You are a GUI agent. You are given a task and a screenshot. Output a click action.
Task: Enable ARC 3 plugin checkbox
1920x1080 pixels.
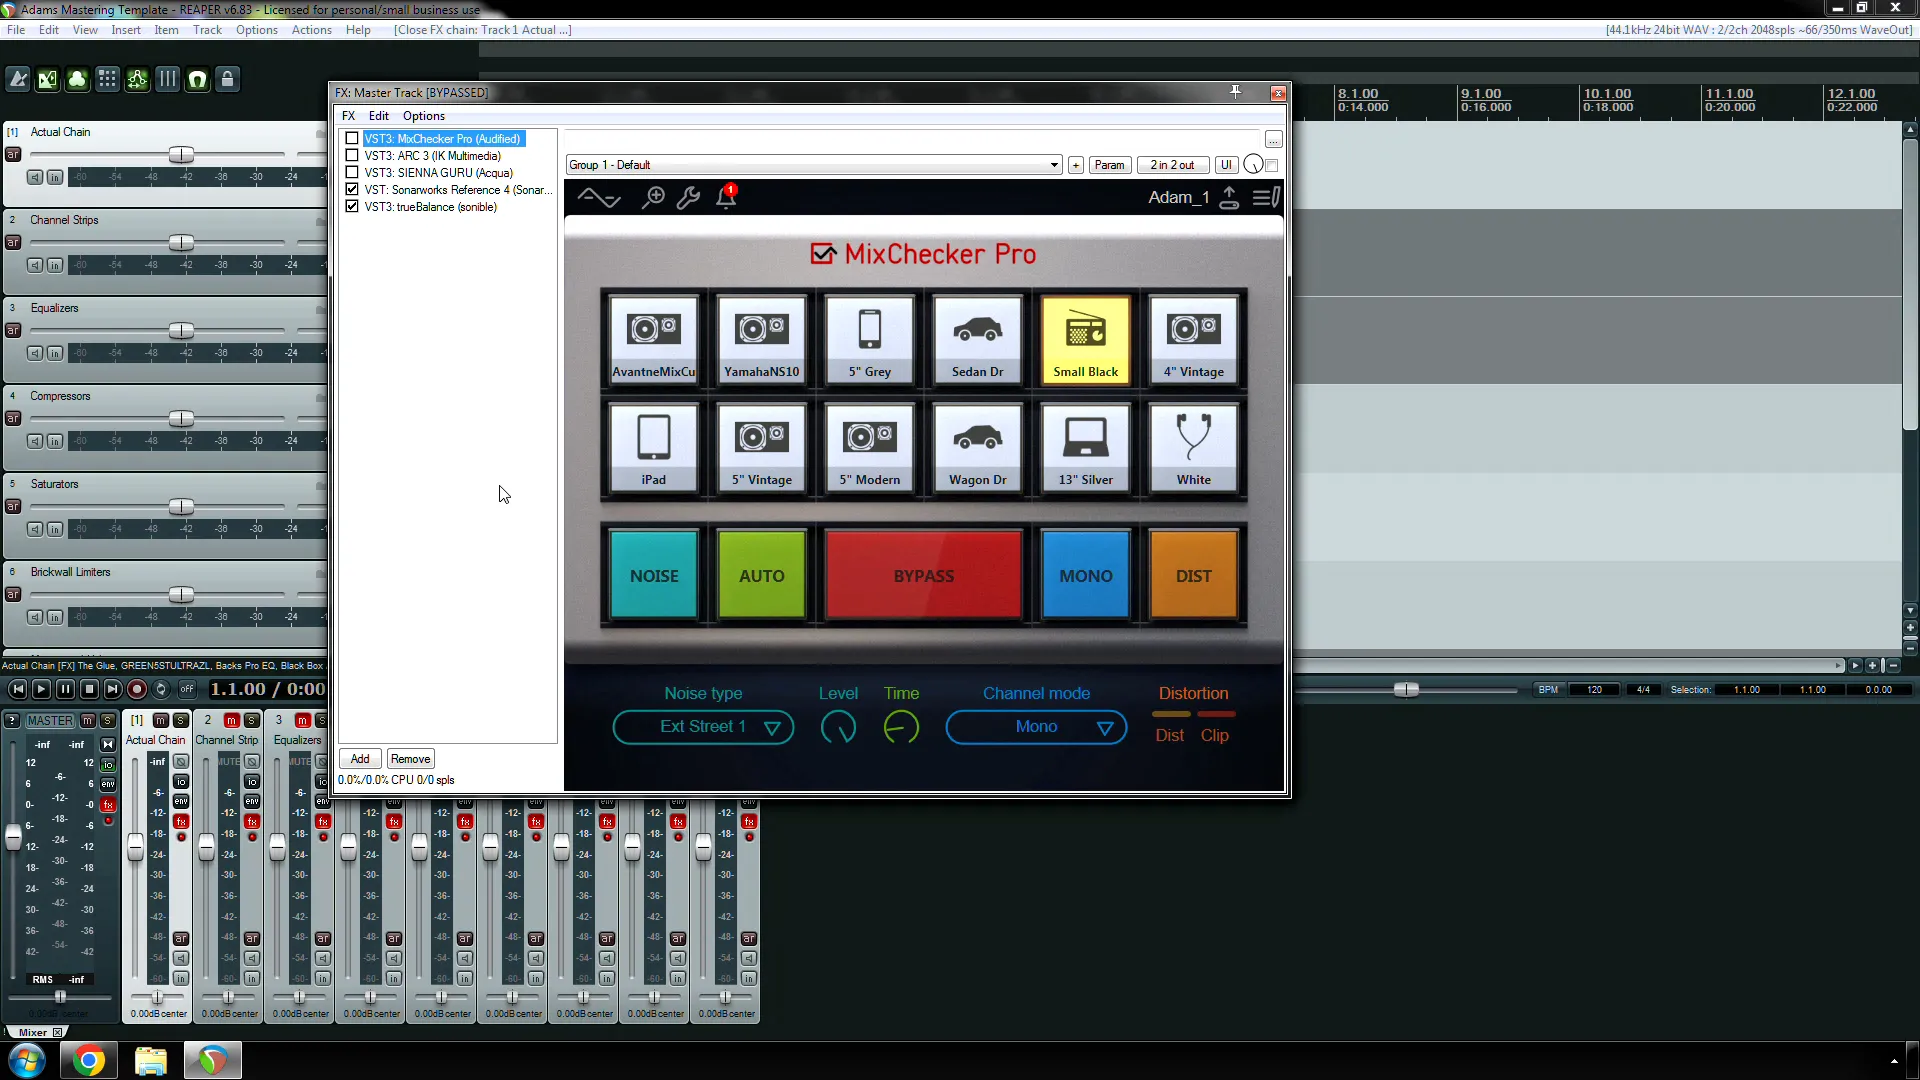pos(352,156)
